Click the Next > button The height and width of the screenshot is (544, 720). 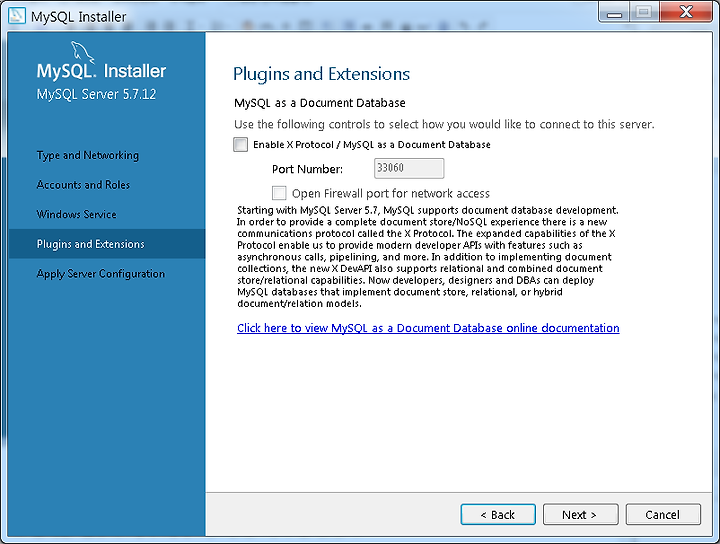pos(580,515)
